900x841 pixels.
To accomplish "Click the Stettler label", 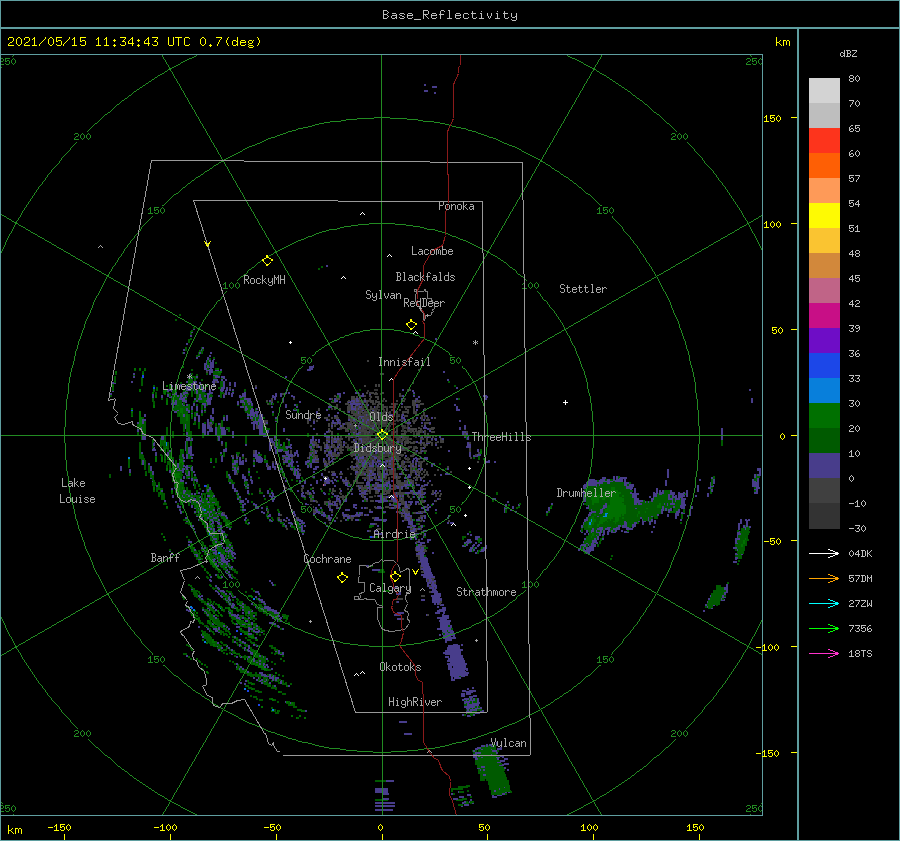I will tap(583, 289).
